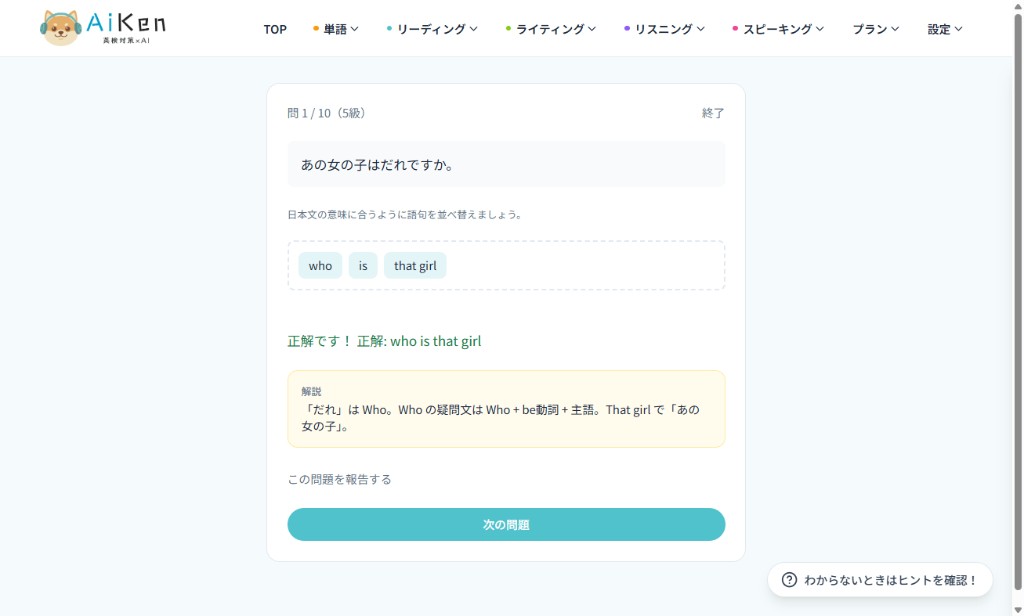Open the リスニング menu
1024x616 pixels.
pos(664,29)
